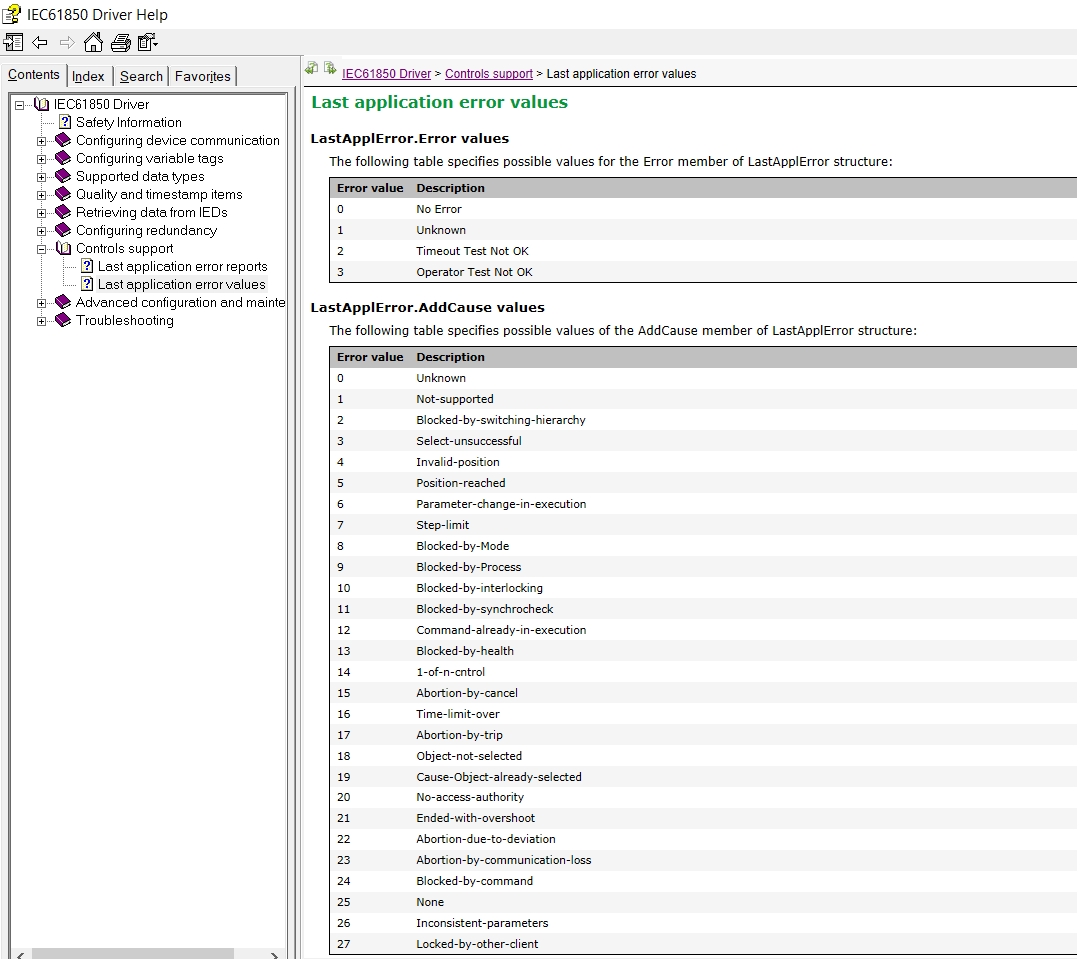
Task: Expand Configuring variable tags node
Action: (x=41, y=159)
